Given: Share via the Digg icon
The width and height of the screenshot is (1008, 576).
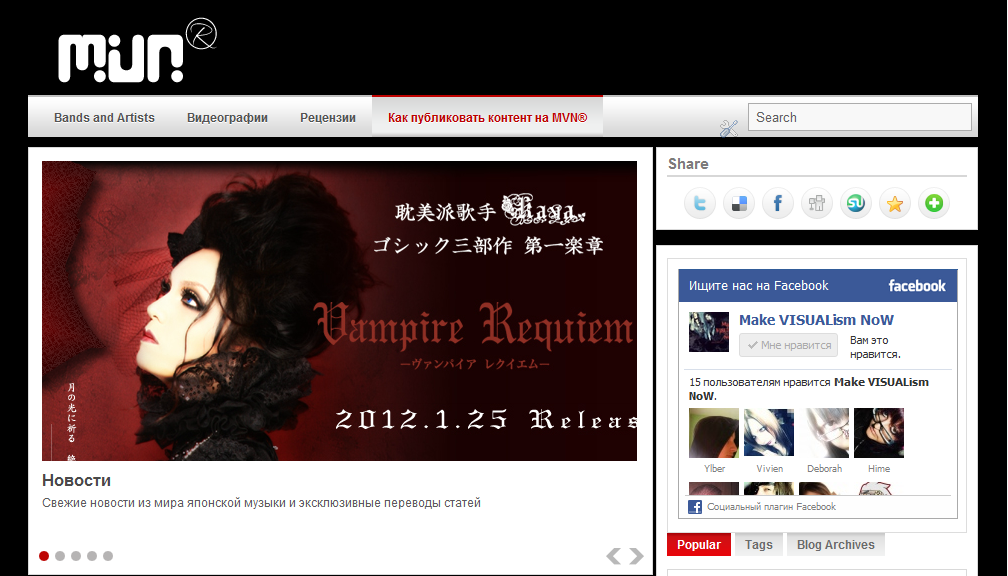Looking at the screenshot, I should 817,203.
